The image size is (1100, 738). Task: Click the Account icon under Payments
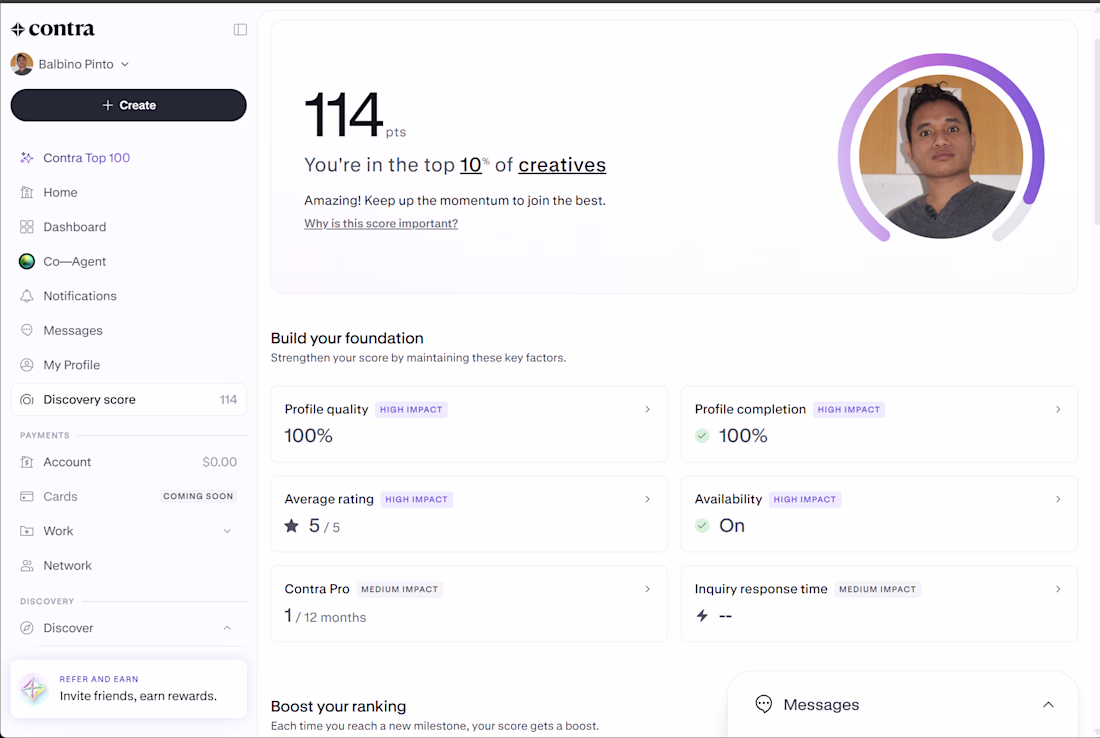pos(27,462)
